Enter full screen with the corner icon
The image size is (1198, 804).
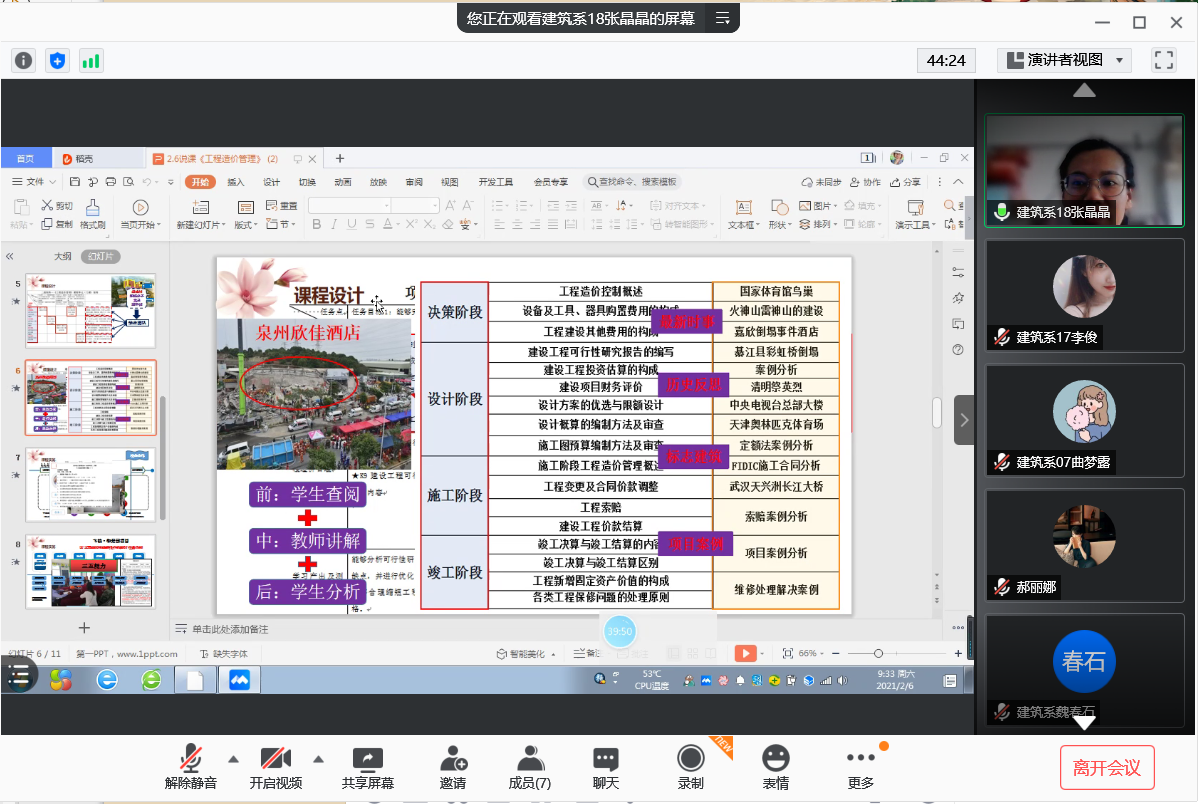coord(1163,60)
